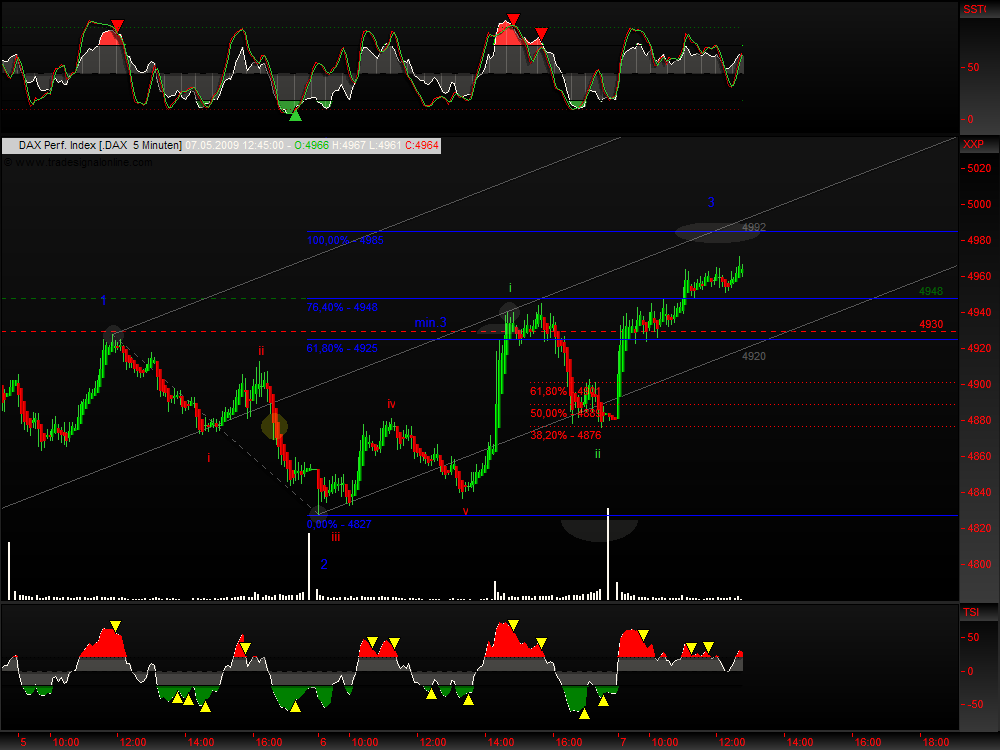The image size is (1000, 750).
Task: Select the blue wave 3 label
Action: point(711,202)
